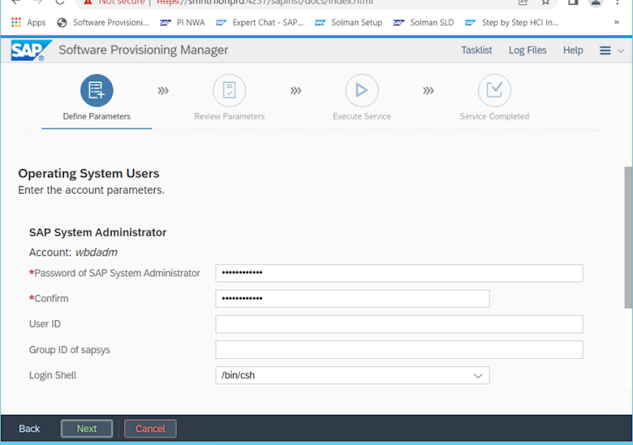Focus Password of SAP System Administrator field
This screenshot has width=633, height=445.
click(399, 273)
